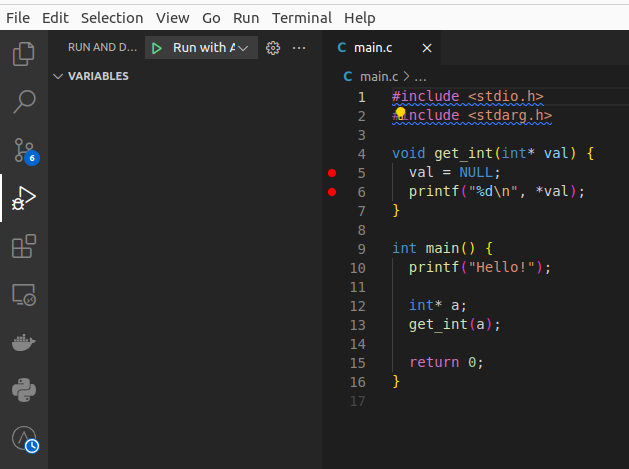Viewport: 629px width, 469px height.
Task: Click line number 9 in gutter
Action: click(361, 249)
